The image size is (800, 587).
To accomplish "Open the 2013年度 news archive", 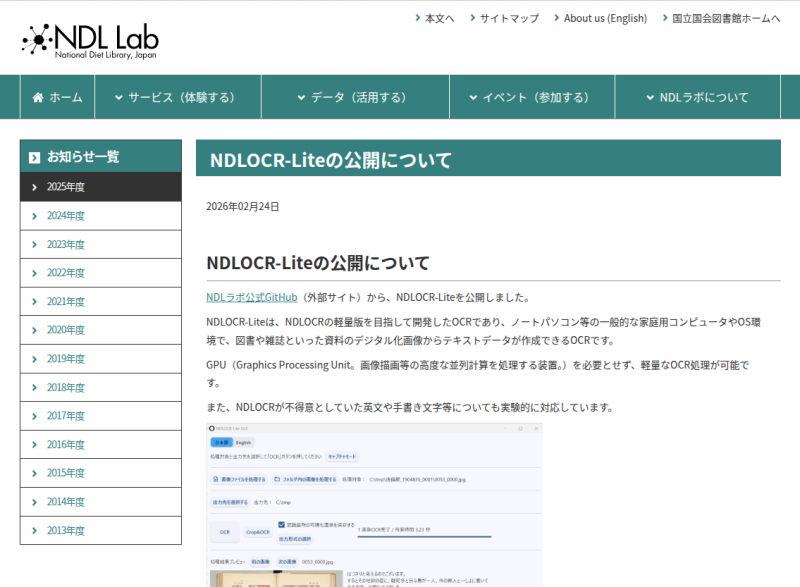I will click(x=66, y=531).
